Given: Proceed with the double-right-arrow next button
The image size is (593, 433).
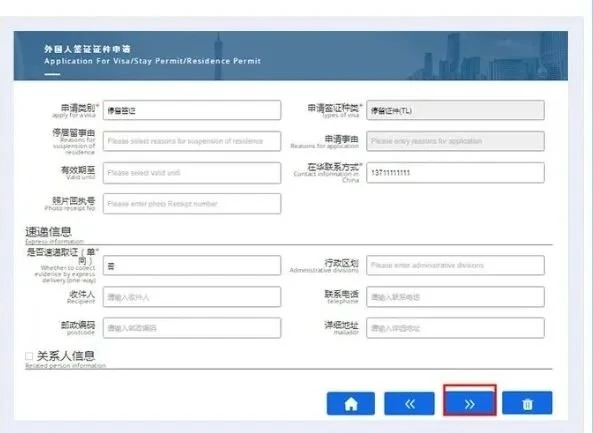Looking at the screenshot, I should coord(470,404).
